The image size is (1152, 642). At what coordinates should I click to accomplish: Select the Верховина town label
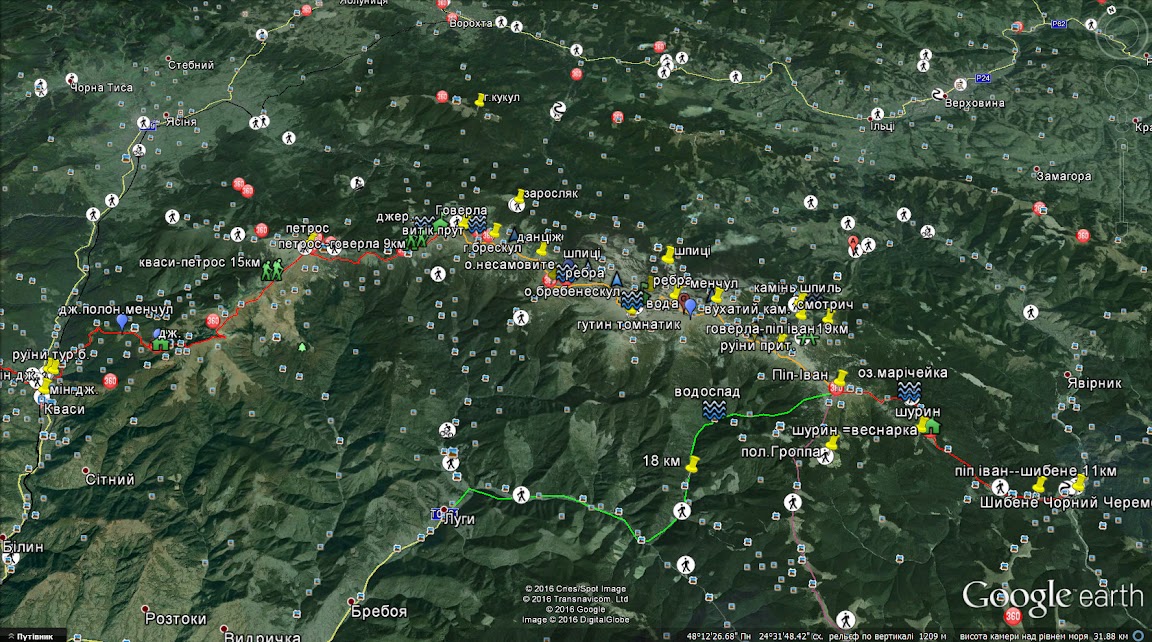[x=974, y=104]
